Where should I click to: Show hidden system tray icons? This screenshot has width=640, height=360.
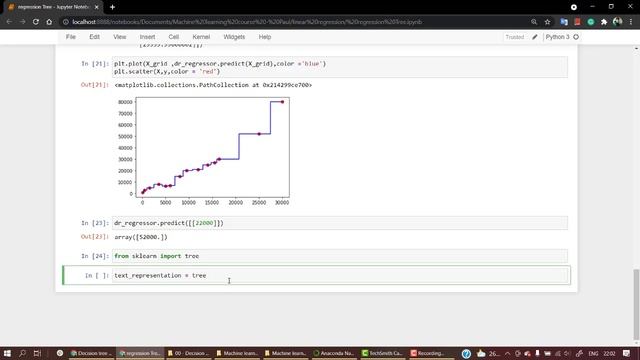point(507,353)
